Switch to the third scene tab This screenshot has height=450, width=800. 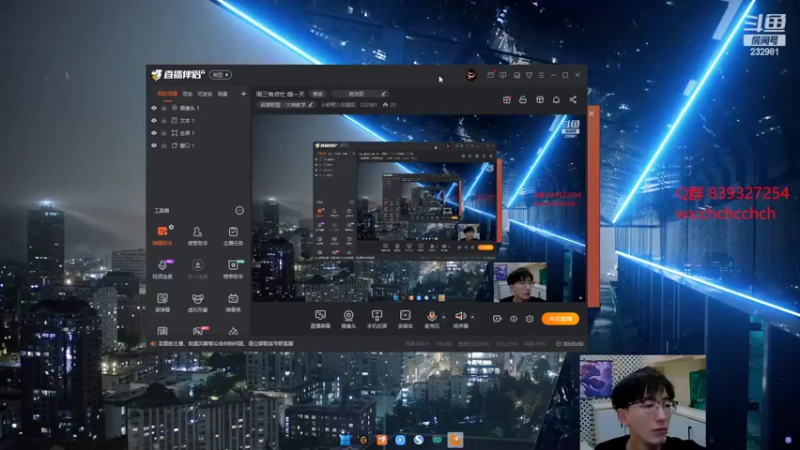click(205, 94)
